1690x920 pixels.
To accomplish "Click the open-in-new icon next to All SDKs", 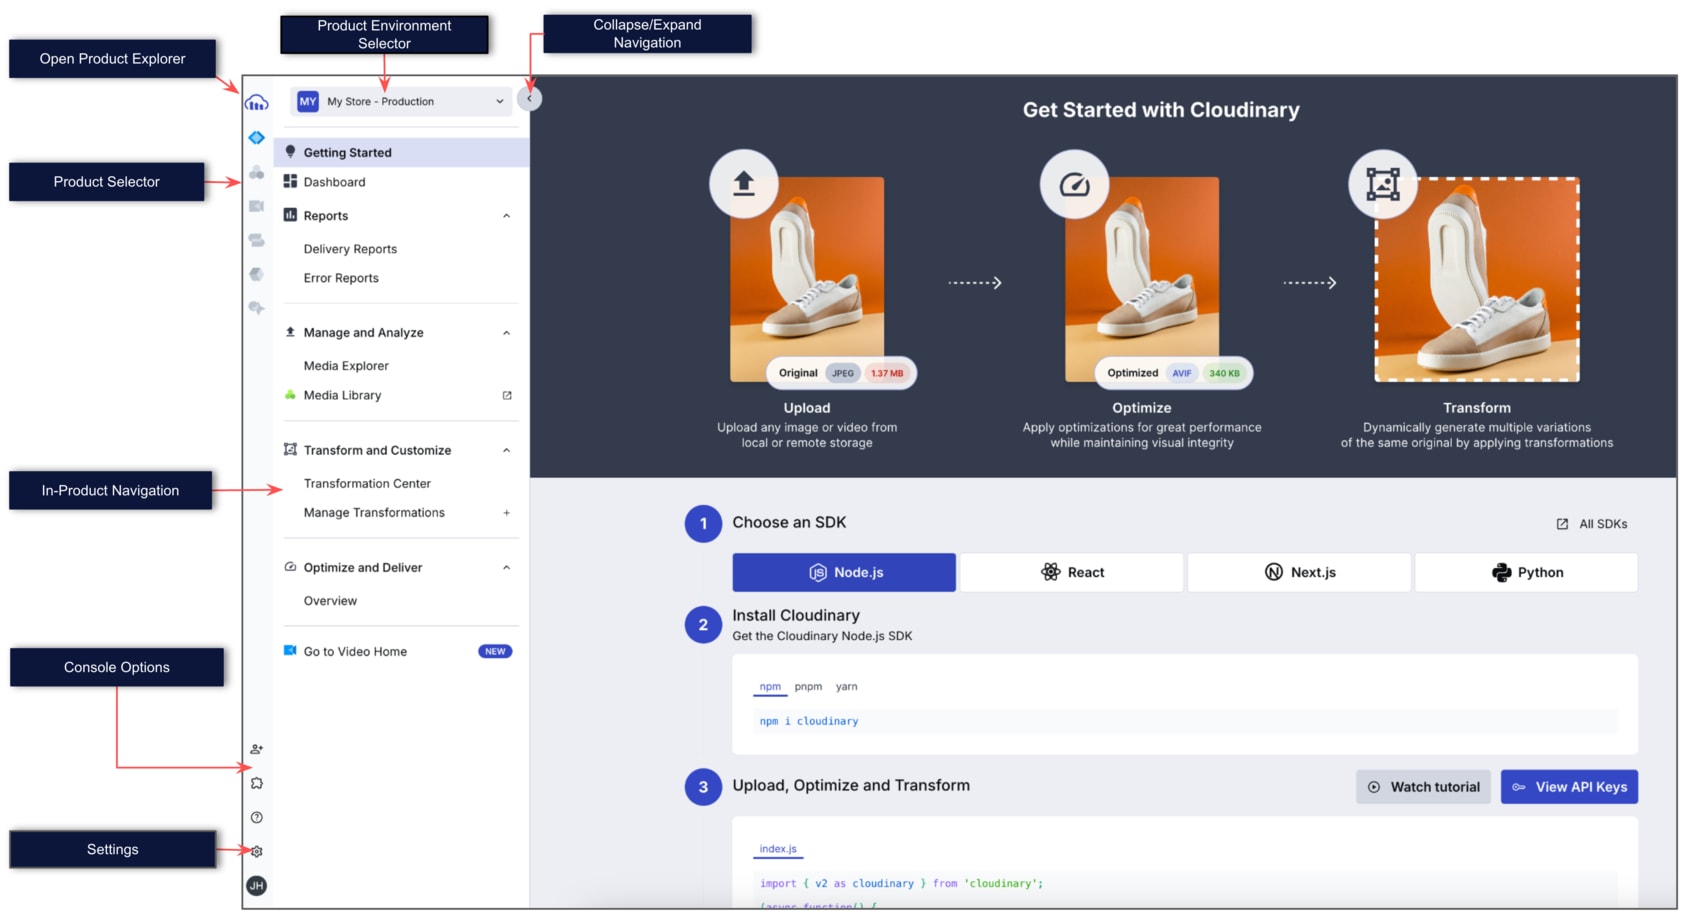I will (1562, 524).
